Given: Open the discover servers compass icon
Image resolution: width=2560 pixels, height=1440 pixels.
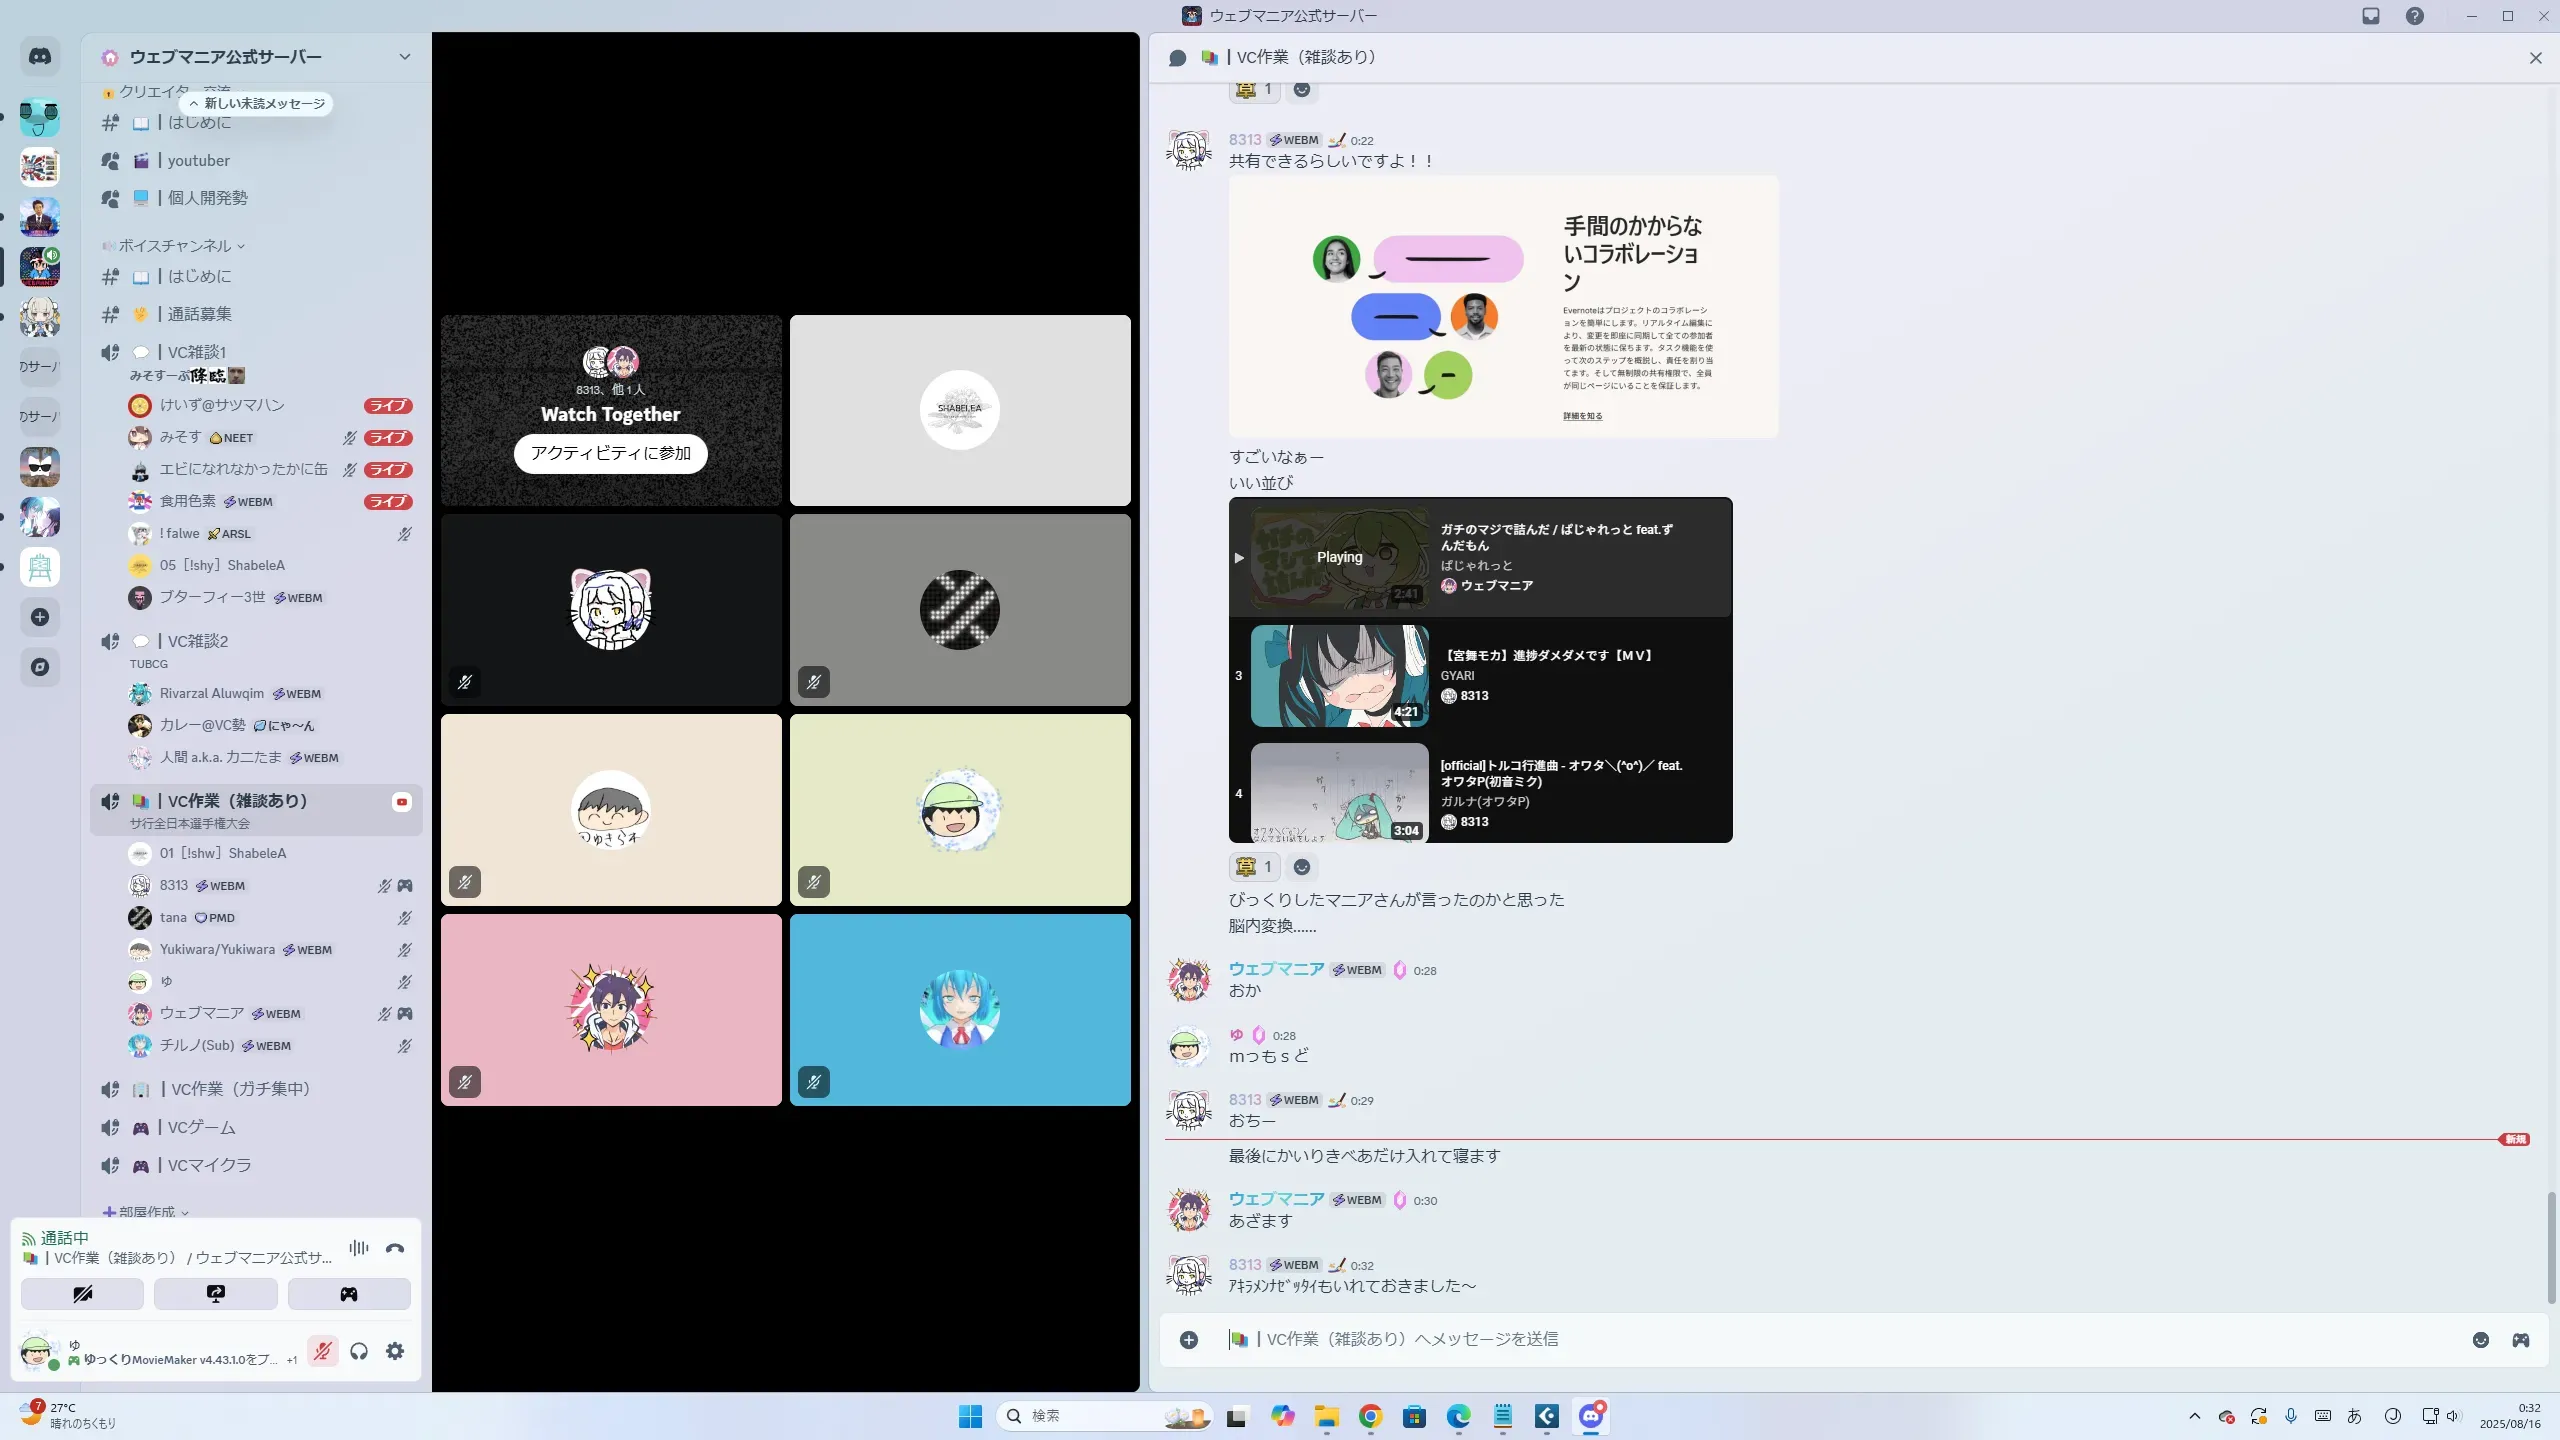Looking at the screenshot, I should click(40, 667).
